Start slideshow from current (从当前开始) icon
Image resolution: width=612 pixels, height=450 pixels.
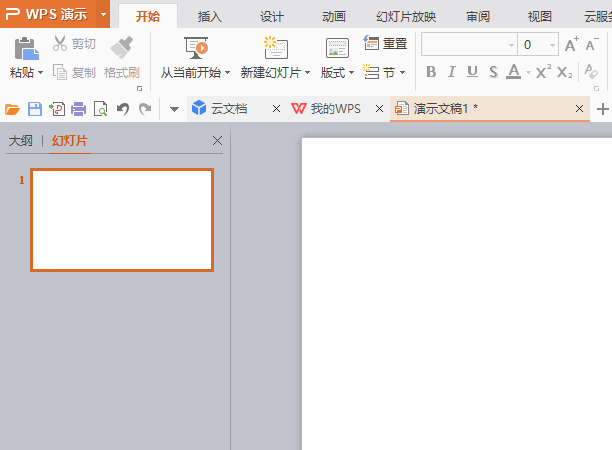[x=196, y=48]
